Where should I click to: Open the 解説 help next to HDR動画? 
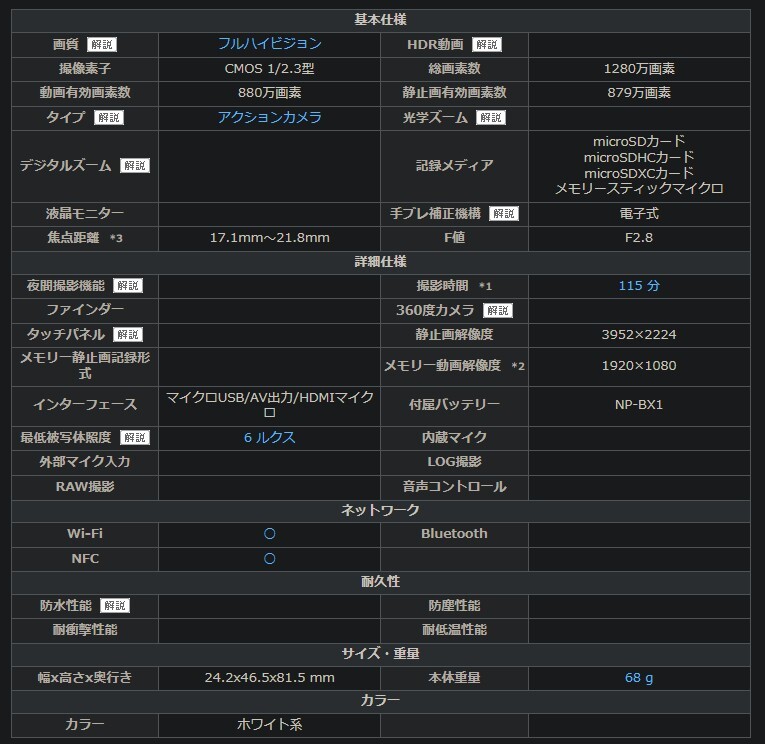tap(486, 44)
